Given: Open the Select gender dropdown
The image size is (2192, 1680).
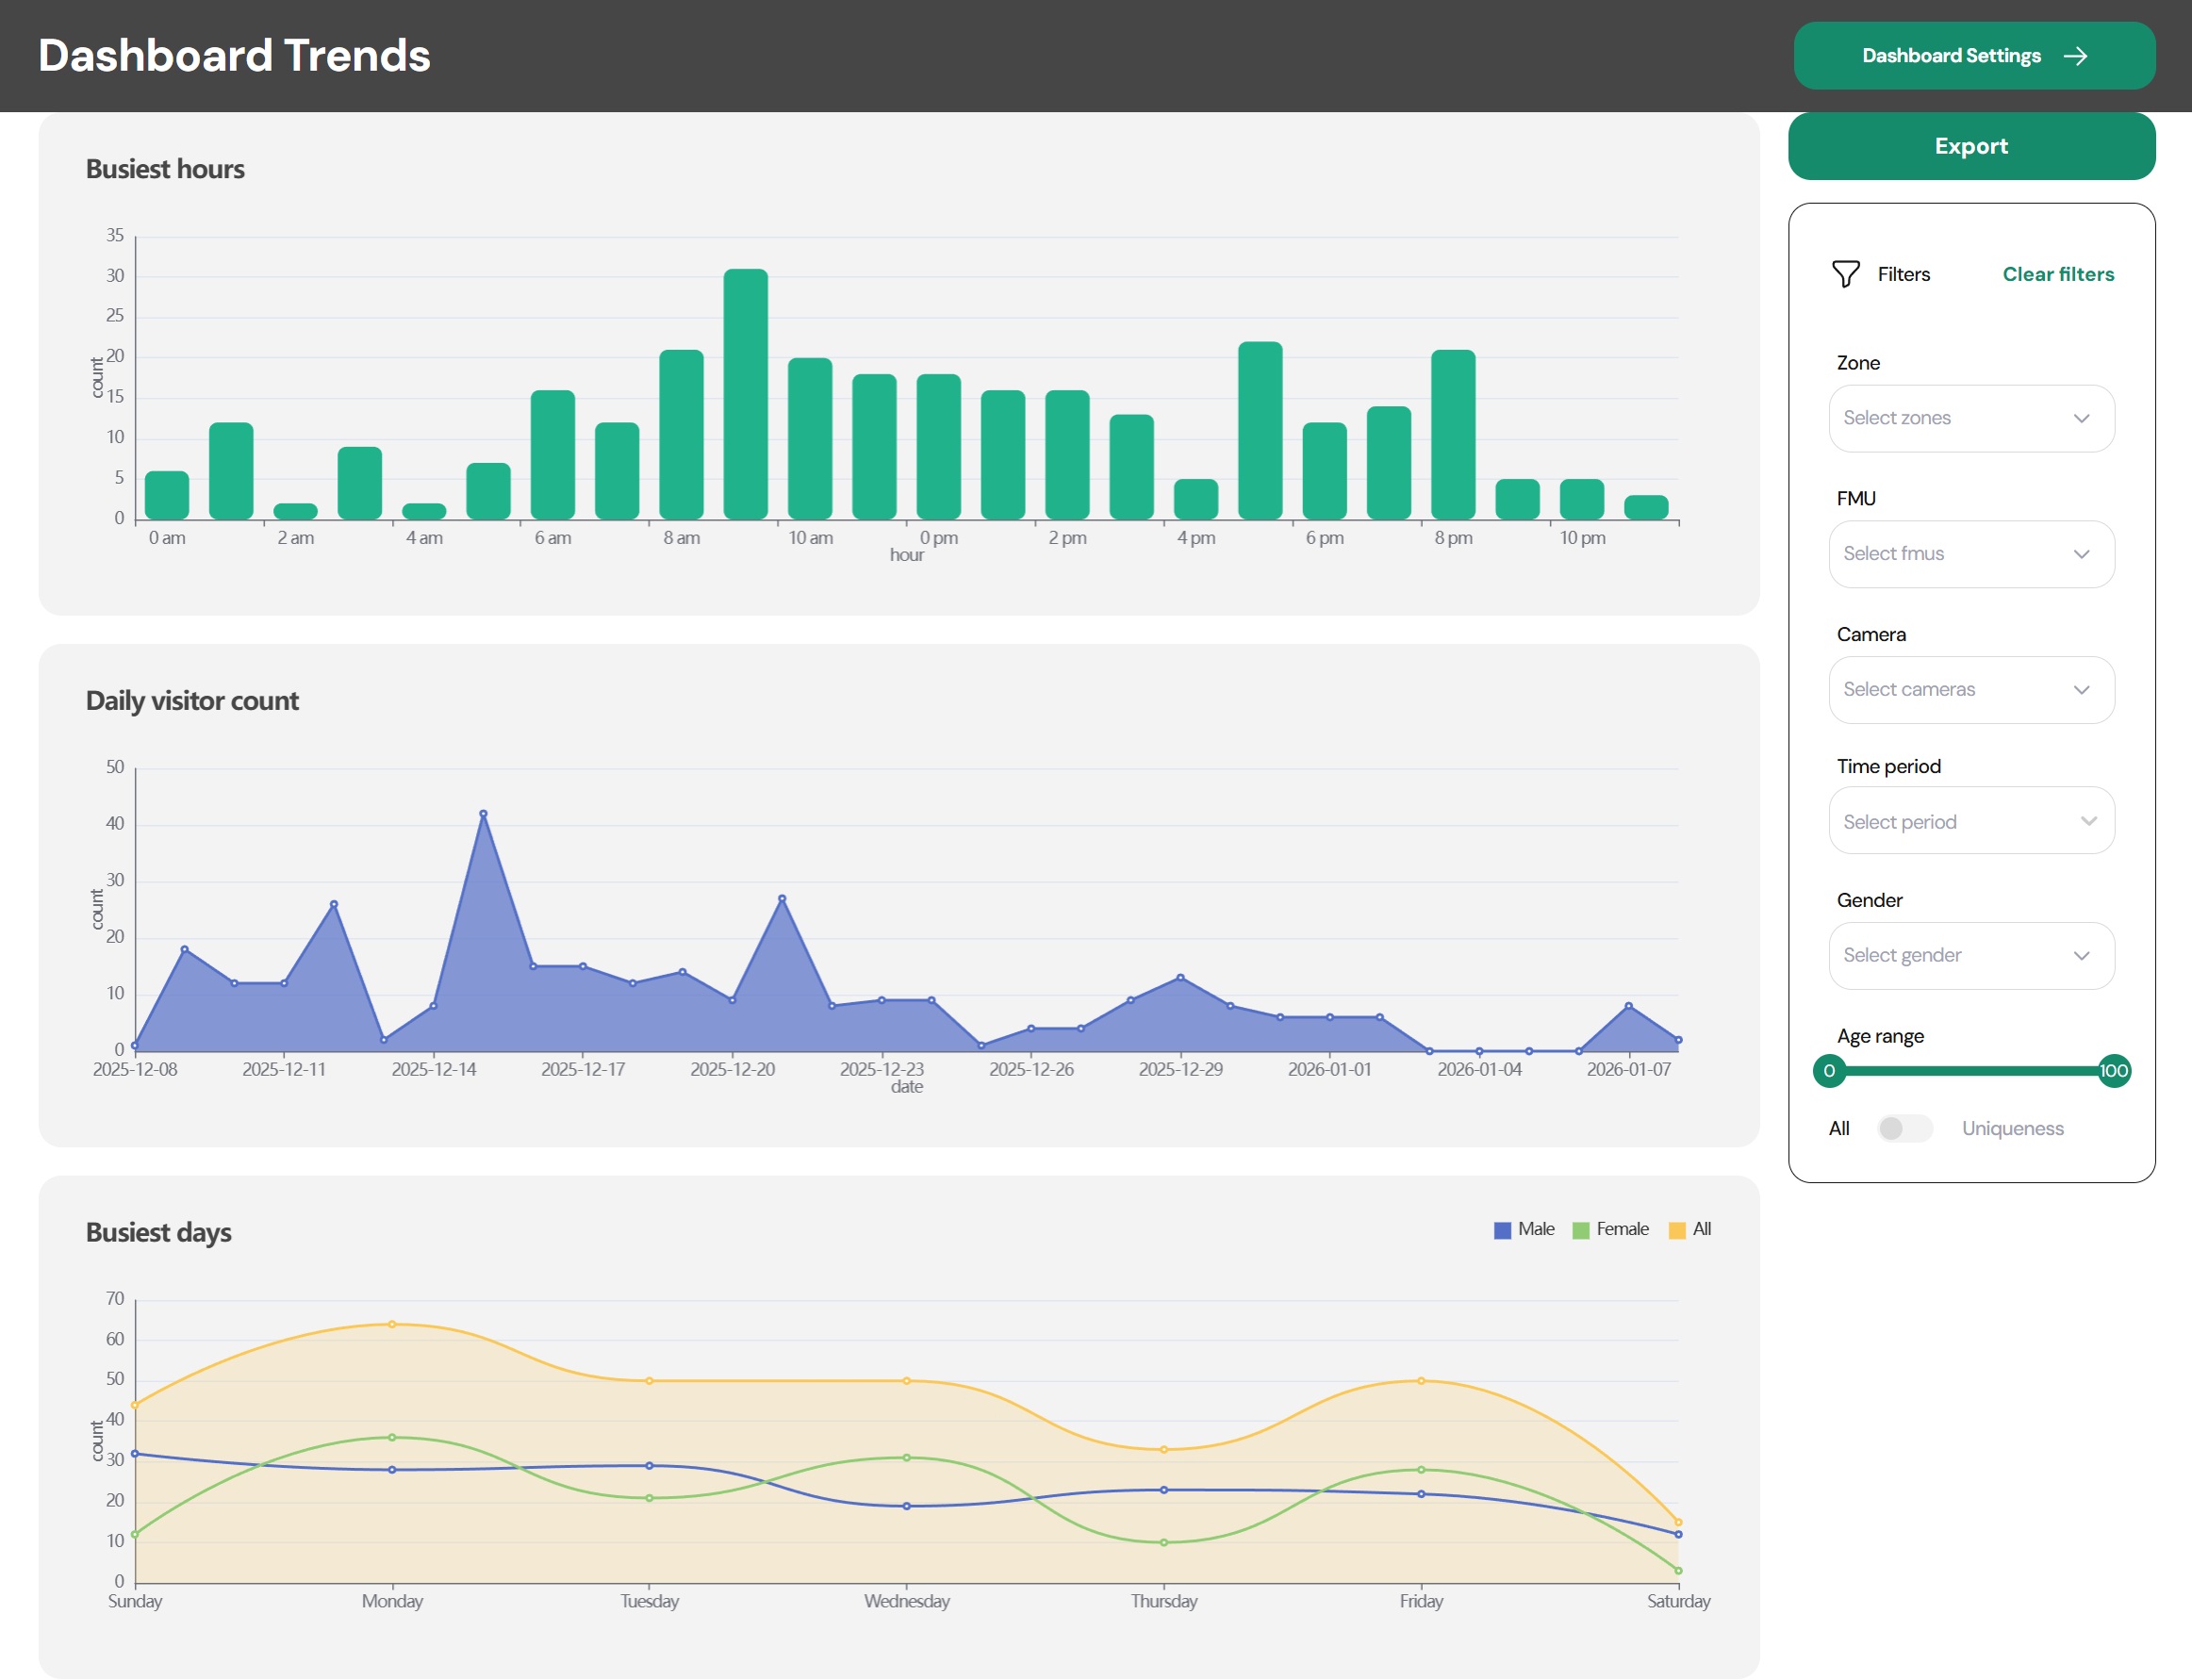Looking at the screenshot, I should point(1950,956).
